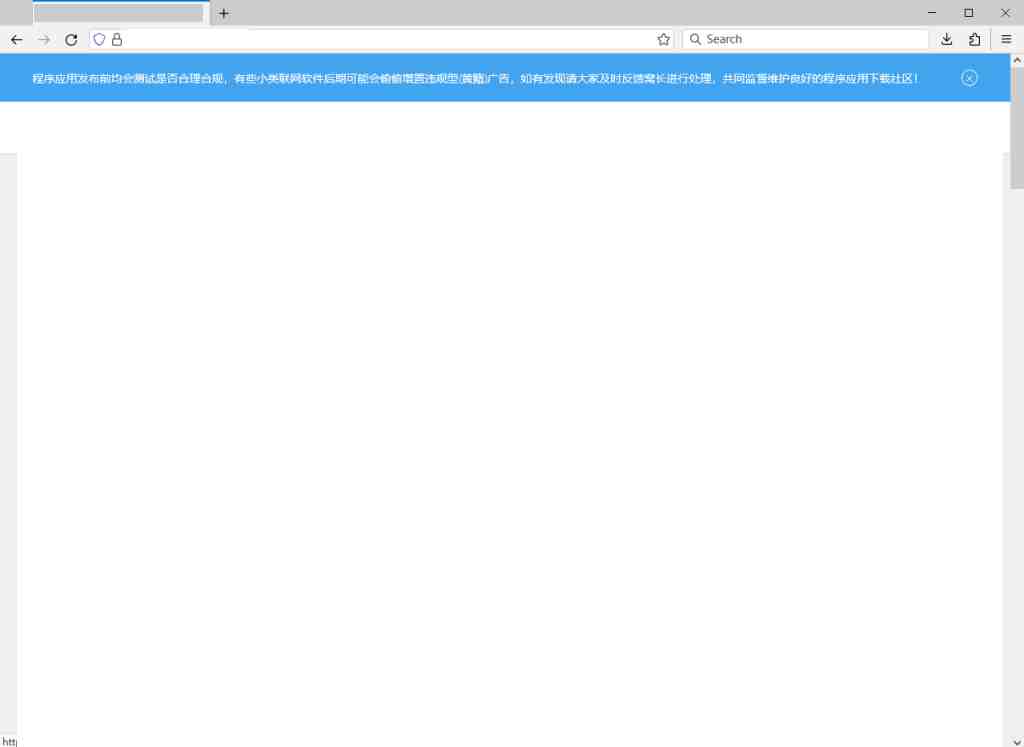Dismiss the blue notice banner

[969, 77]
